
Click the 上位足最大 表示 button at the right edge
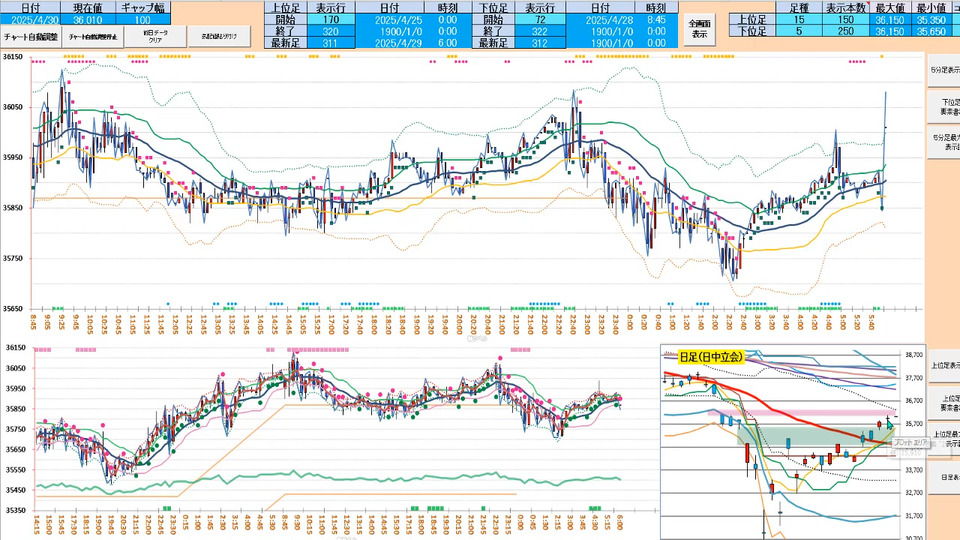(943, 438)
